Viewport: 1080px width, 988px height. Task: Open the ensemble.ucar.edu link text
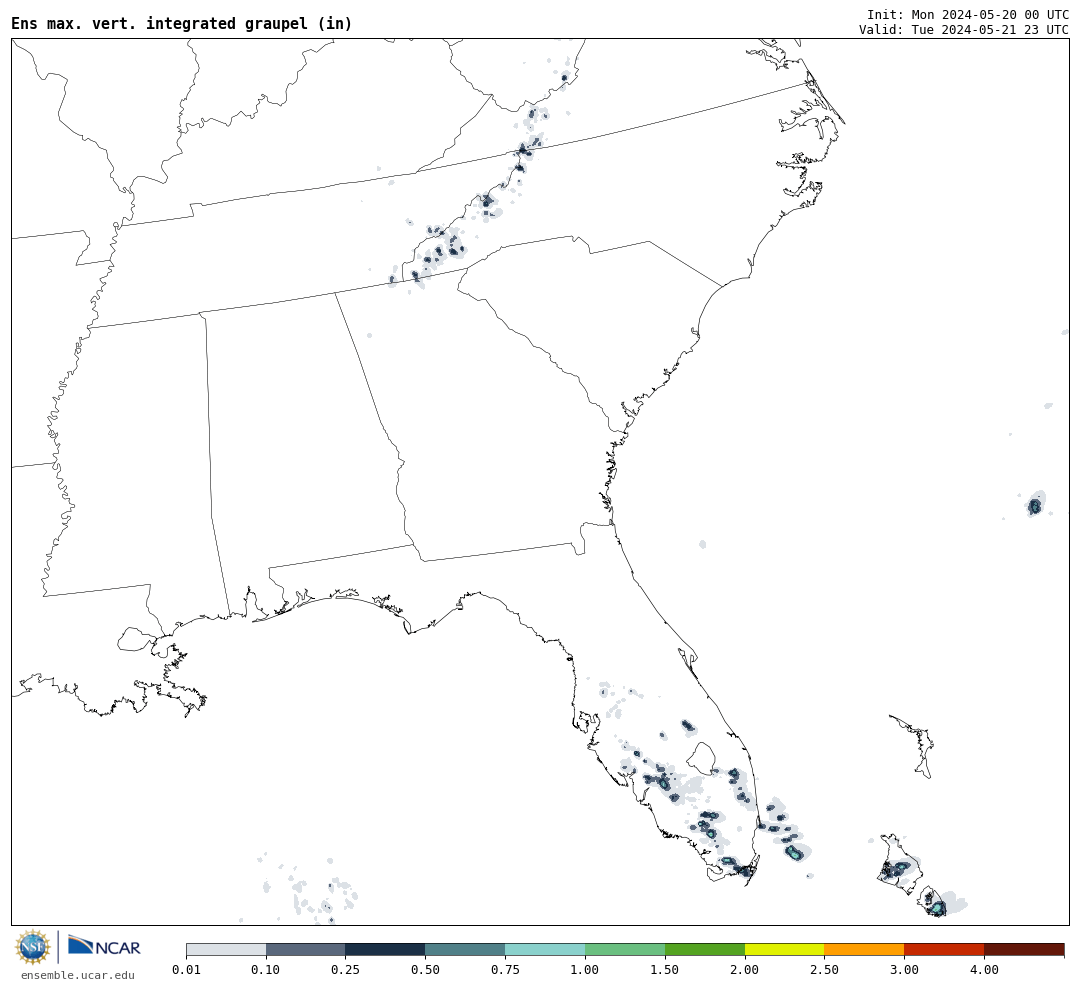coord(78,975)
